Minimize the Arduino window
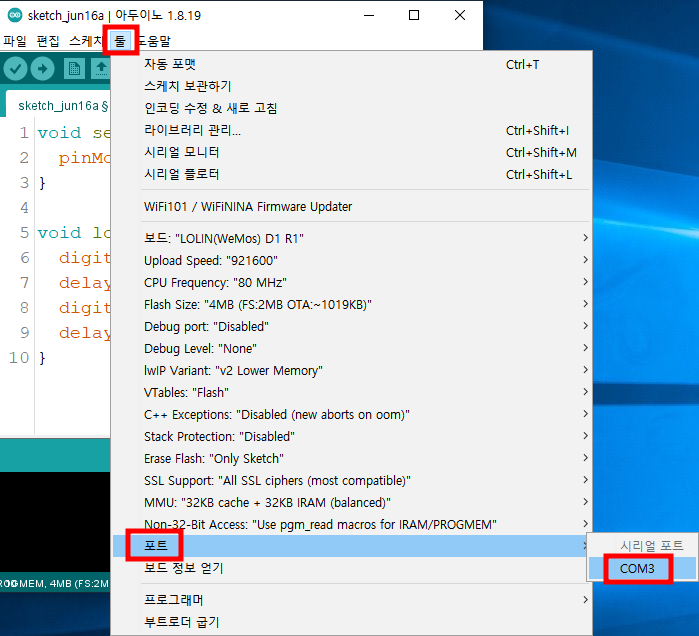Screen dimensions: 699x636 click(x=369, y=15)
